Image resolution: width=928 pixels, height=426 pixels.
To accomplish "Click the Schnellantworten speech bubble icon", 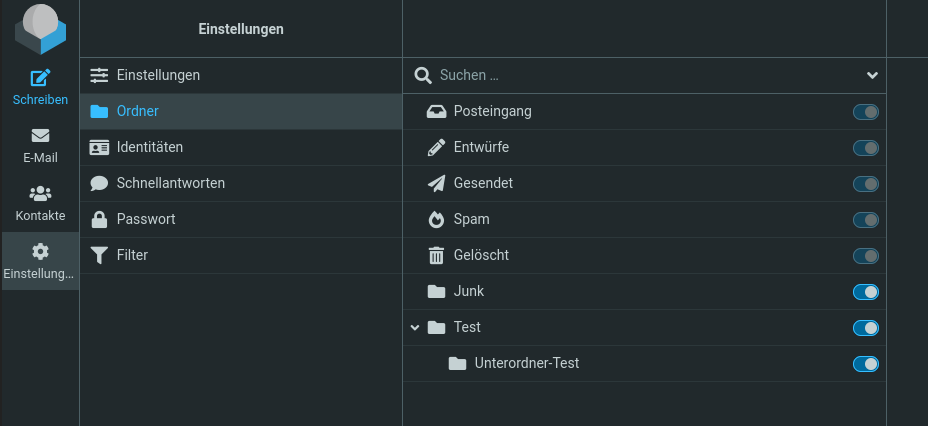I will 99,183.
